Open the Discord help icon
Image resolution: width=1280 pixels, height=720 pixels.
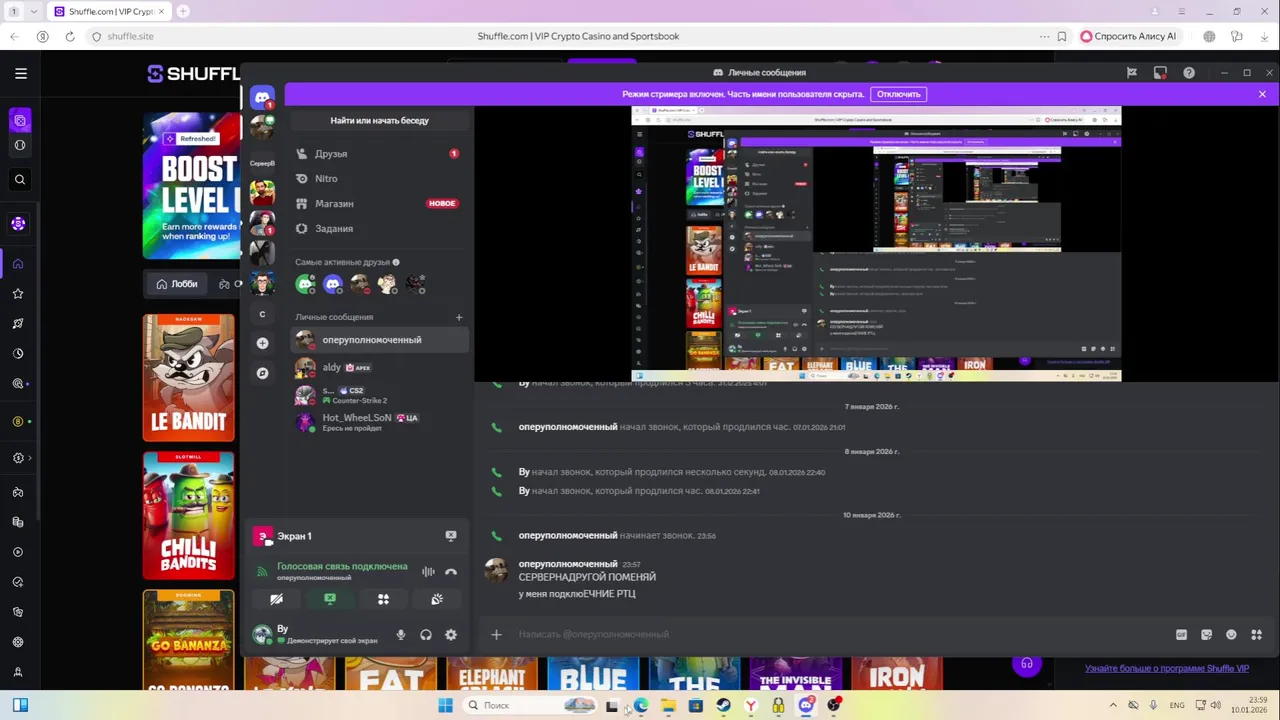tap(1189, 72)
